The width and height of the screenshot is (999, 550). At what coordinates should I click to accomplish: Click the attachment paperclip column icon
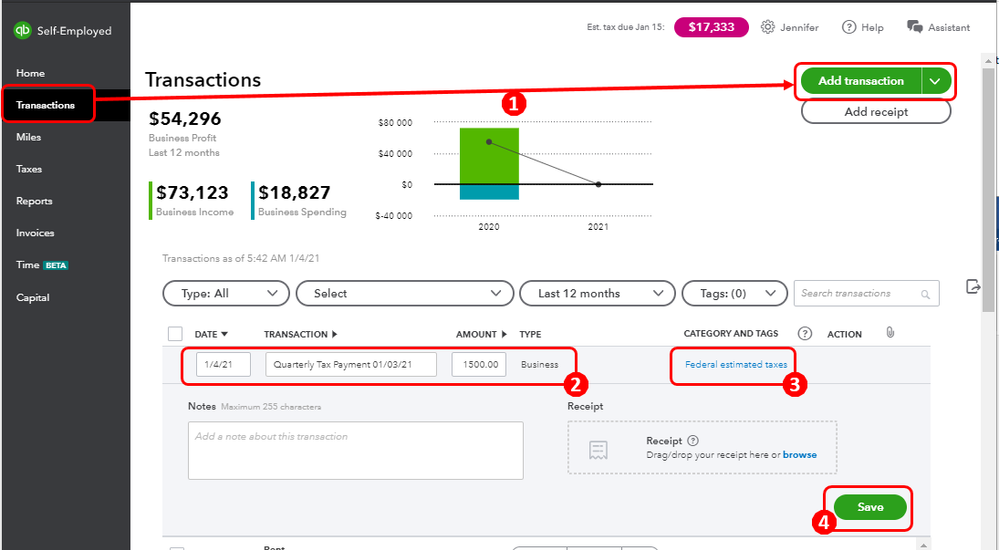[888, 333]
